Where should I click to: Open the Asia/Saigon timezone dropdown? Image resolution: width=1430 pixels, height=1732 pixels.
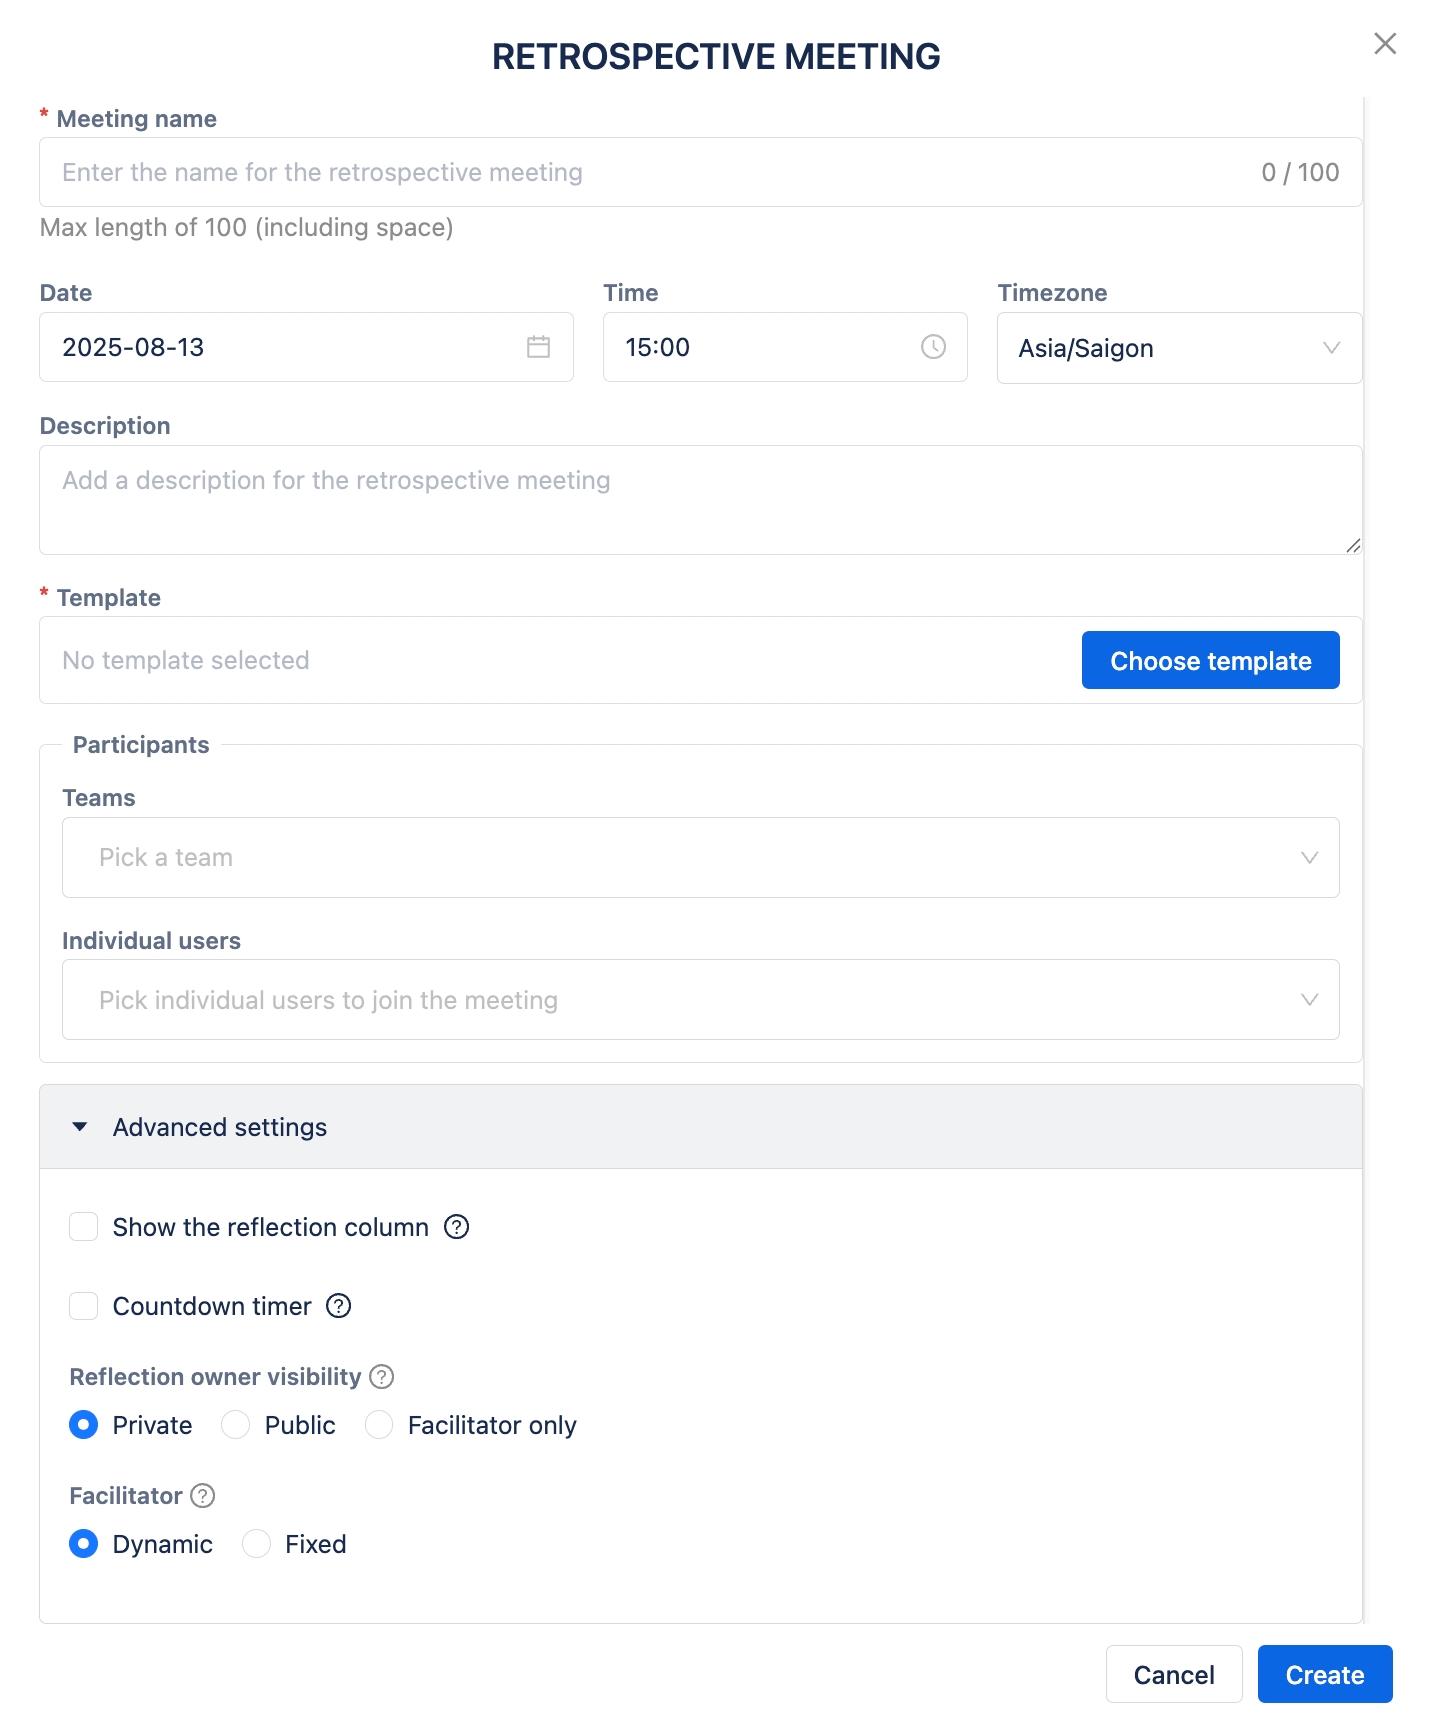(1178, 348)
